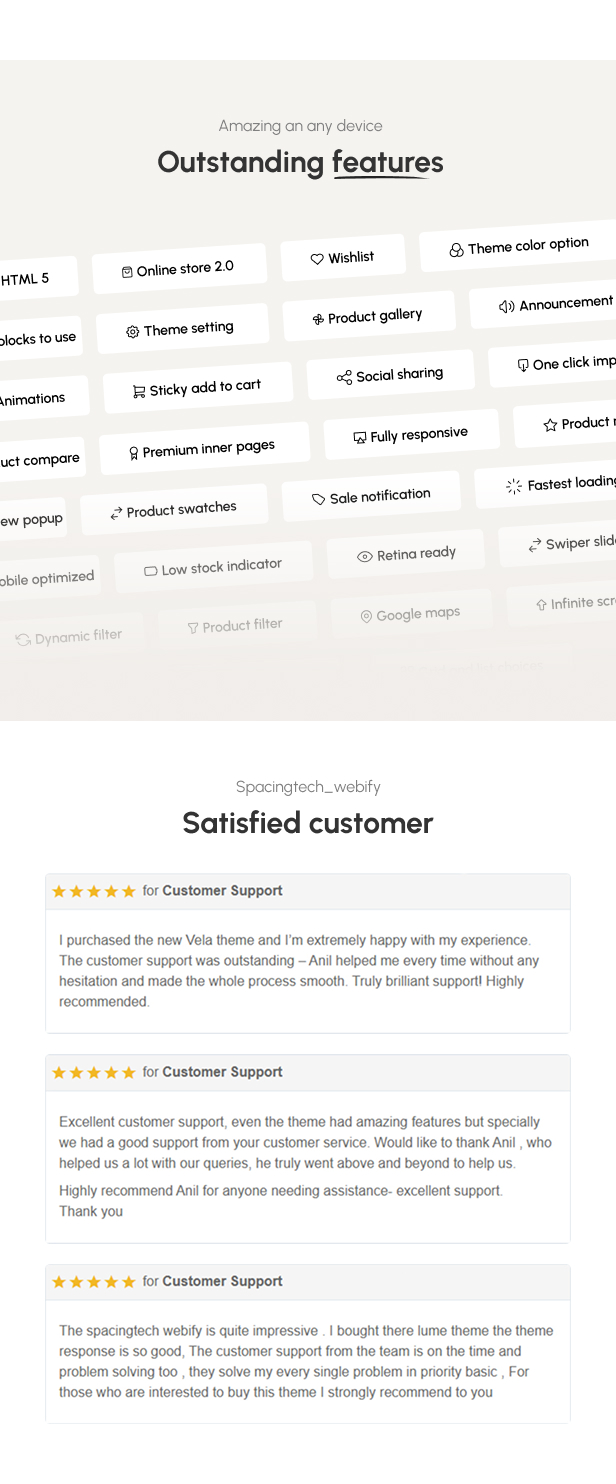Open the Product filter feature
The image size is (616, 1484).
coord(238,624)
